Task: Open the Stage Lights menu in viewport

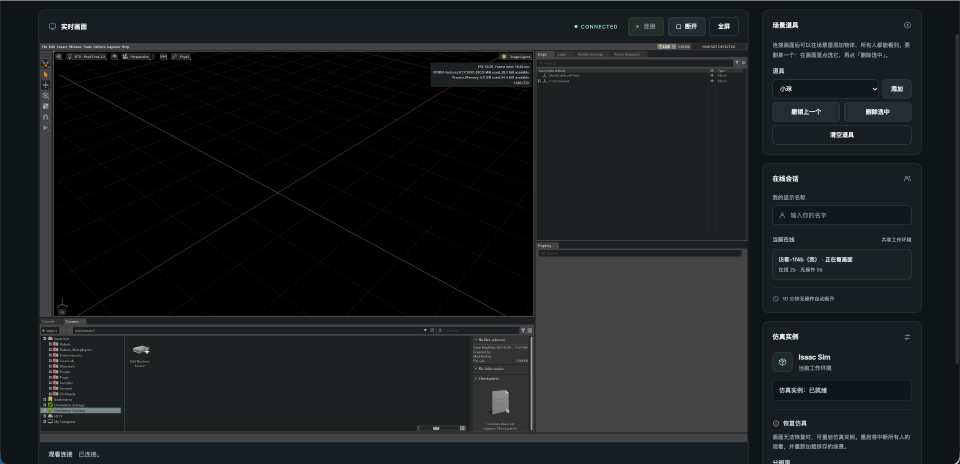Action: click(x=516, y=56)
